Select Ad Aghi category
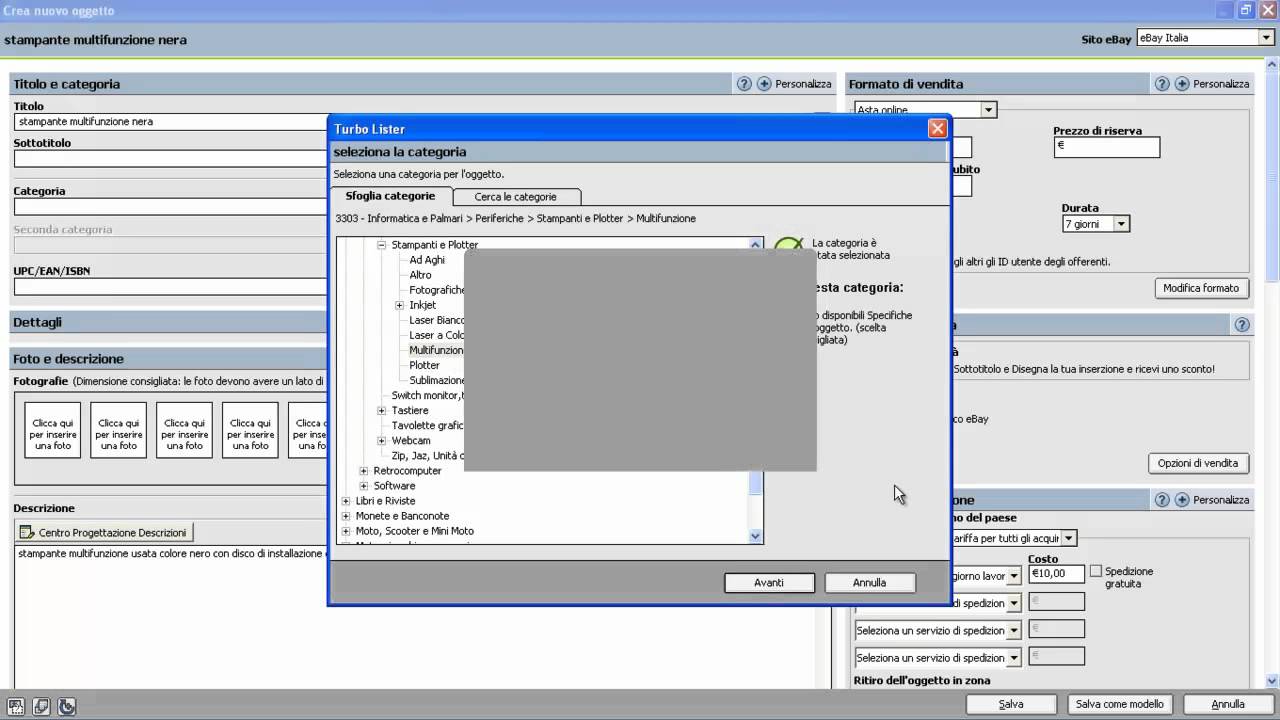This screenshot has width=1280, height=720. click(x=427, y=260)
